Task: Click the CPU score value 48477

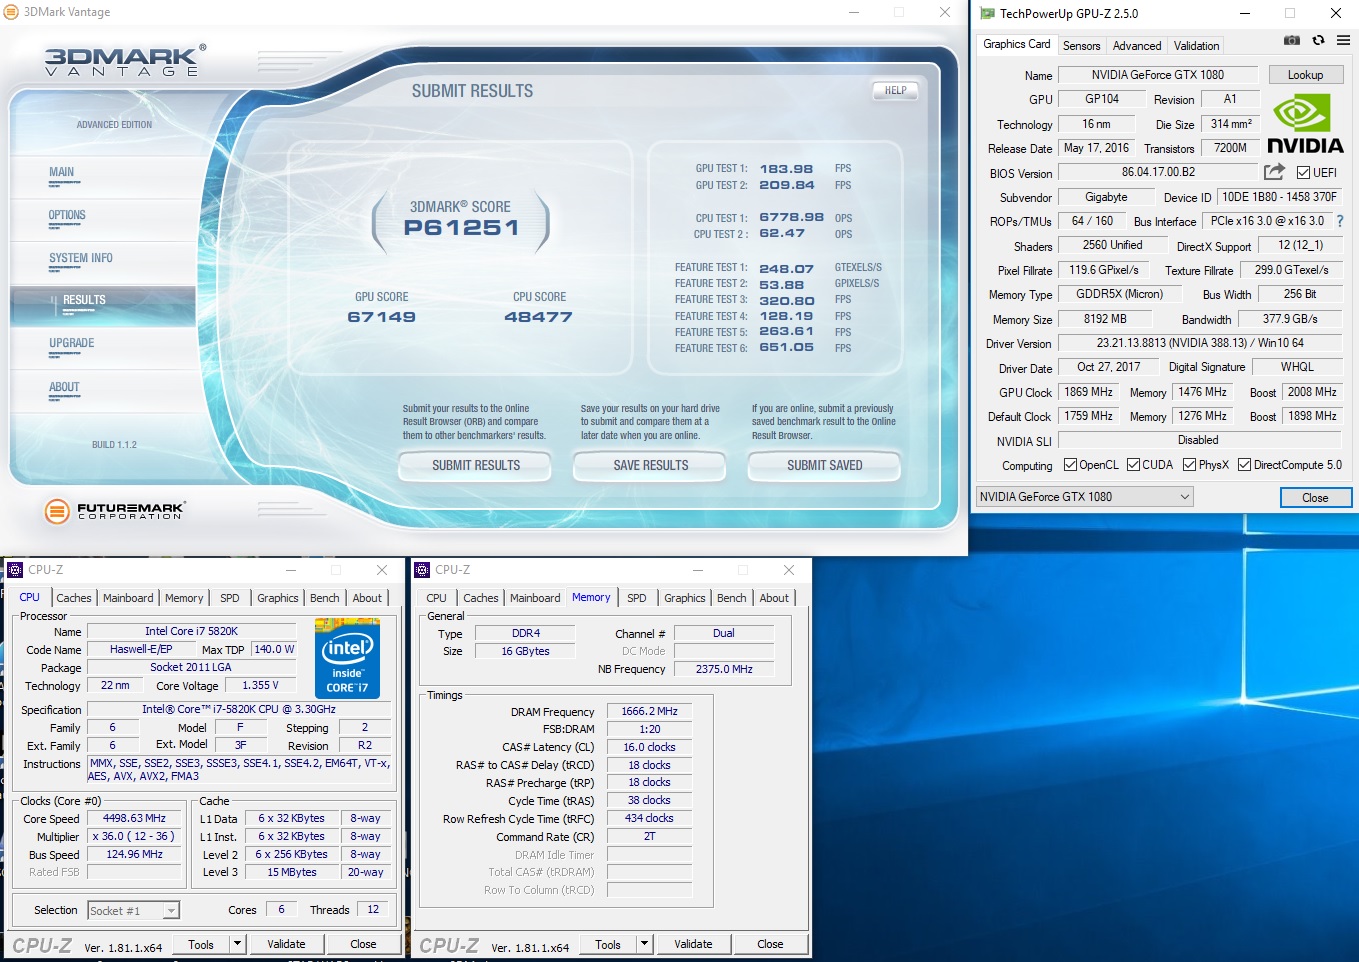Action: 539,317
